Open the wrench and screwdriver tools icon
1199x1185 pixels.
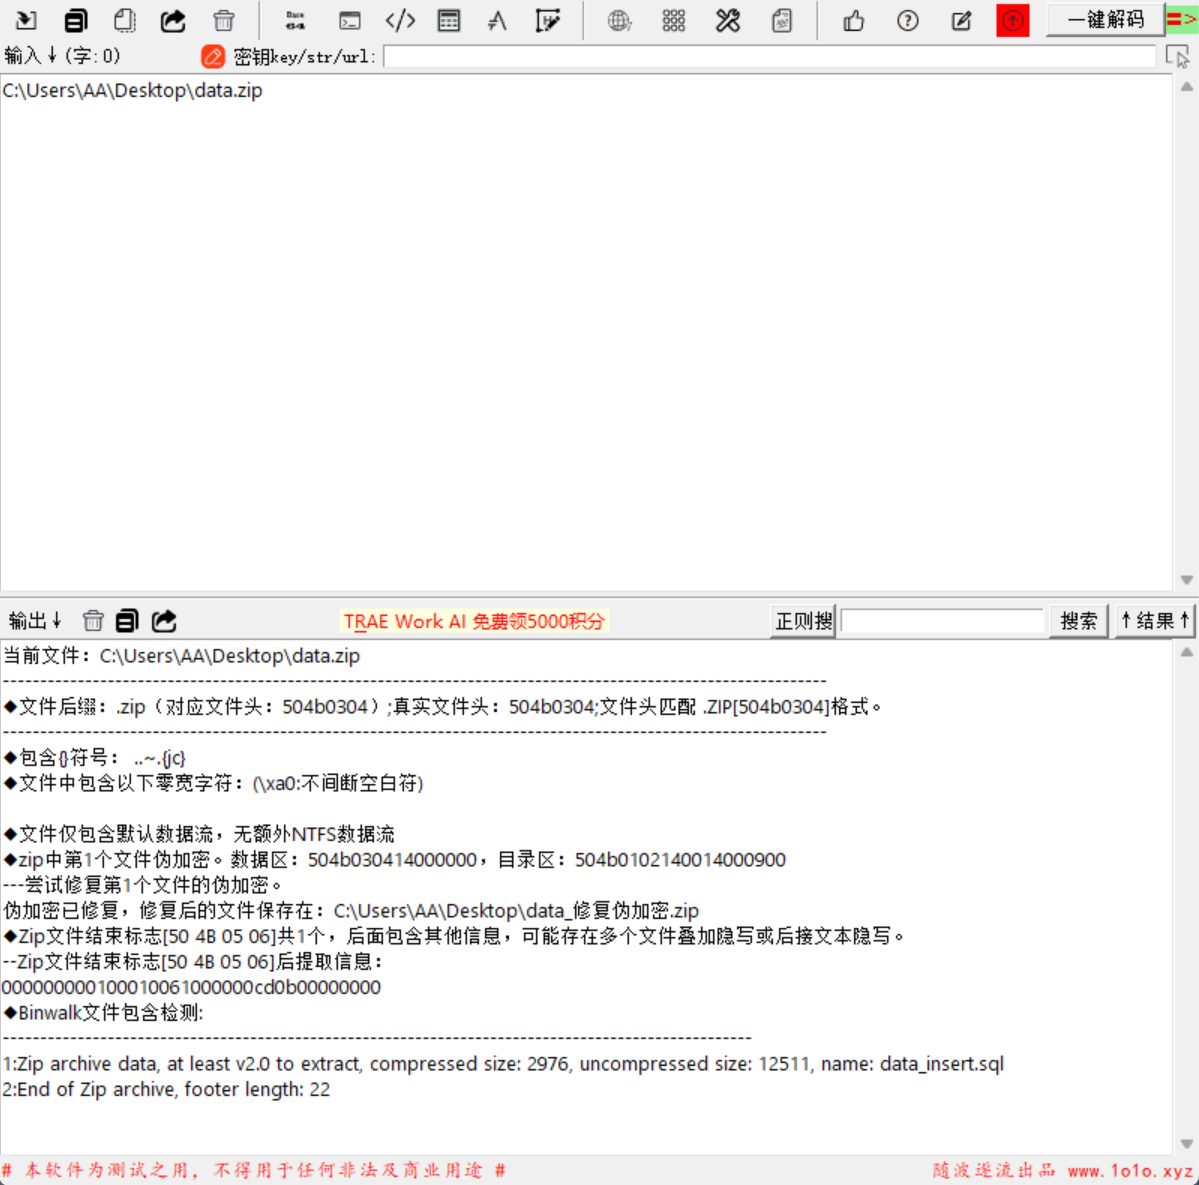(728, 21)
